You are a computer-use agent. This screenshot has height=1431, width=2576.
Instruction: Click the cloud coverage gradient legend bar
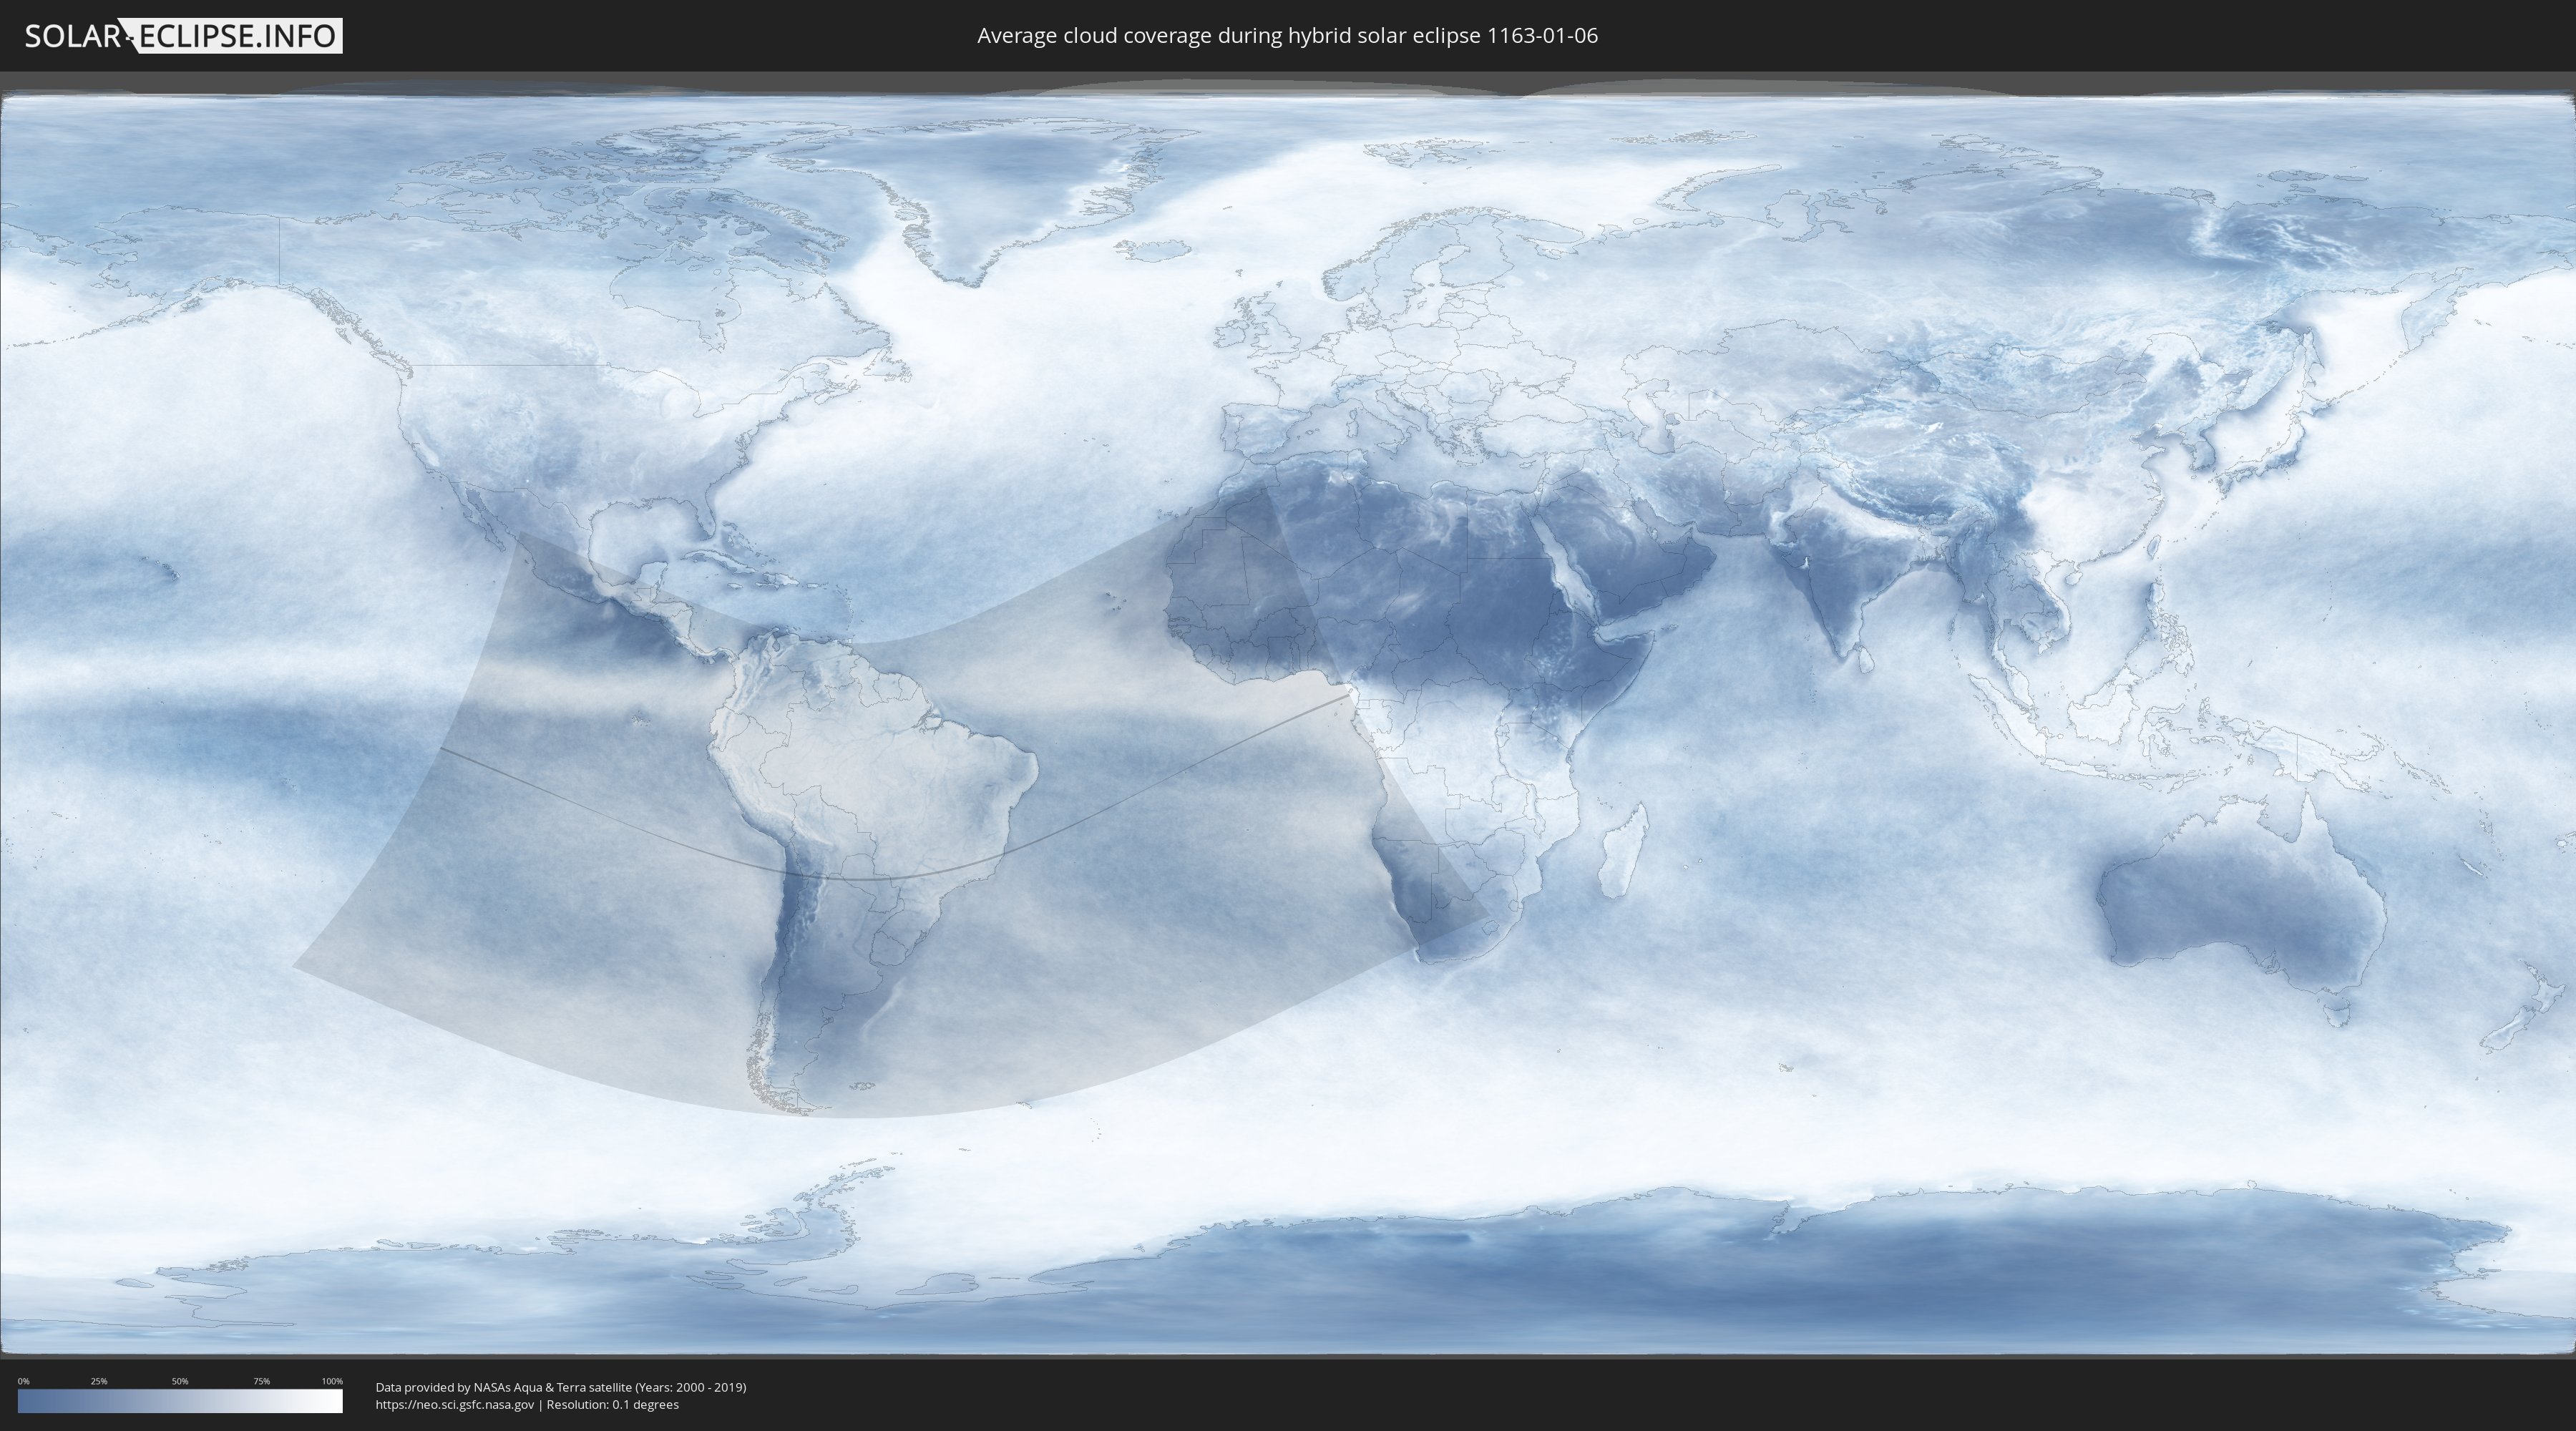click(x=180, y=1401)
